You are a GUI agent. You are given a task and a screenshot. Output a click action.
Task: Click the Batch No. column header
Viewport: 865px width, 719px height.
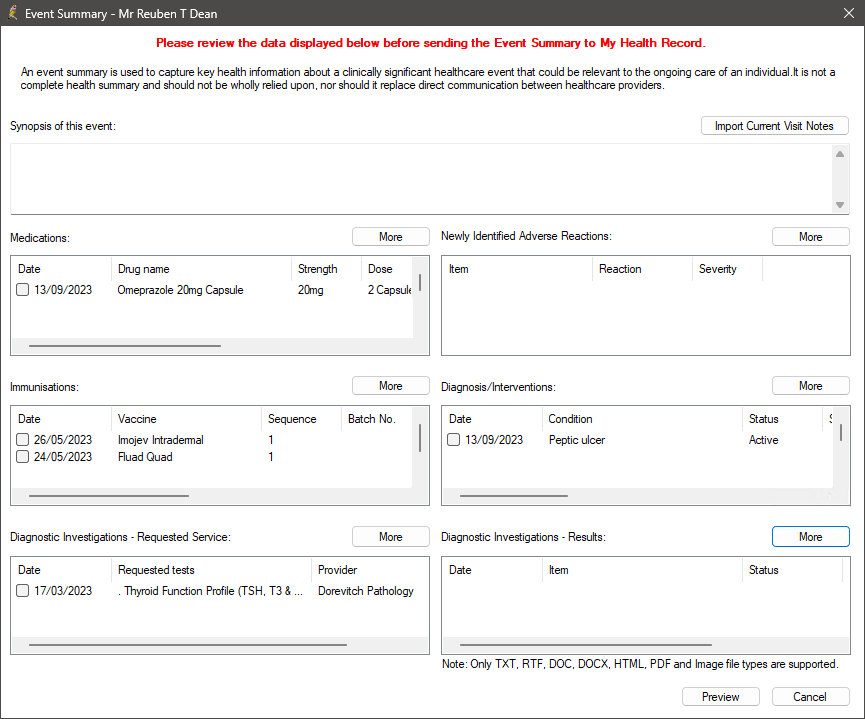tap(377, 419)
